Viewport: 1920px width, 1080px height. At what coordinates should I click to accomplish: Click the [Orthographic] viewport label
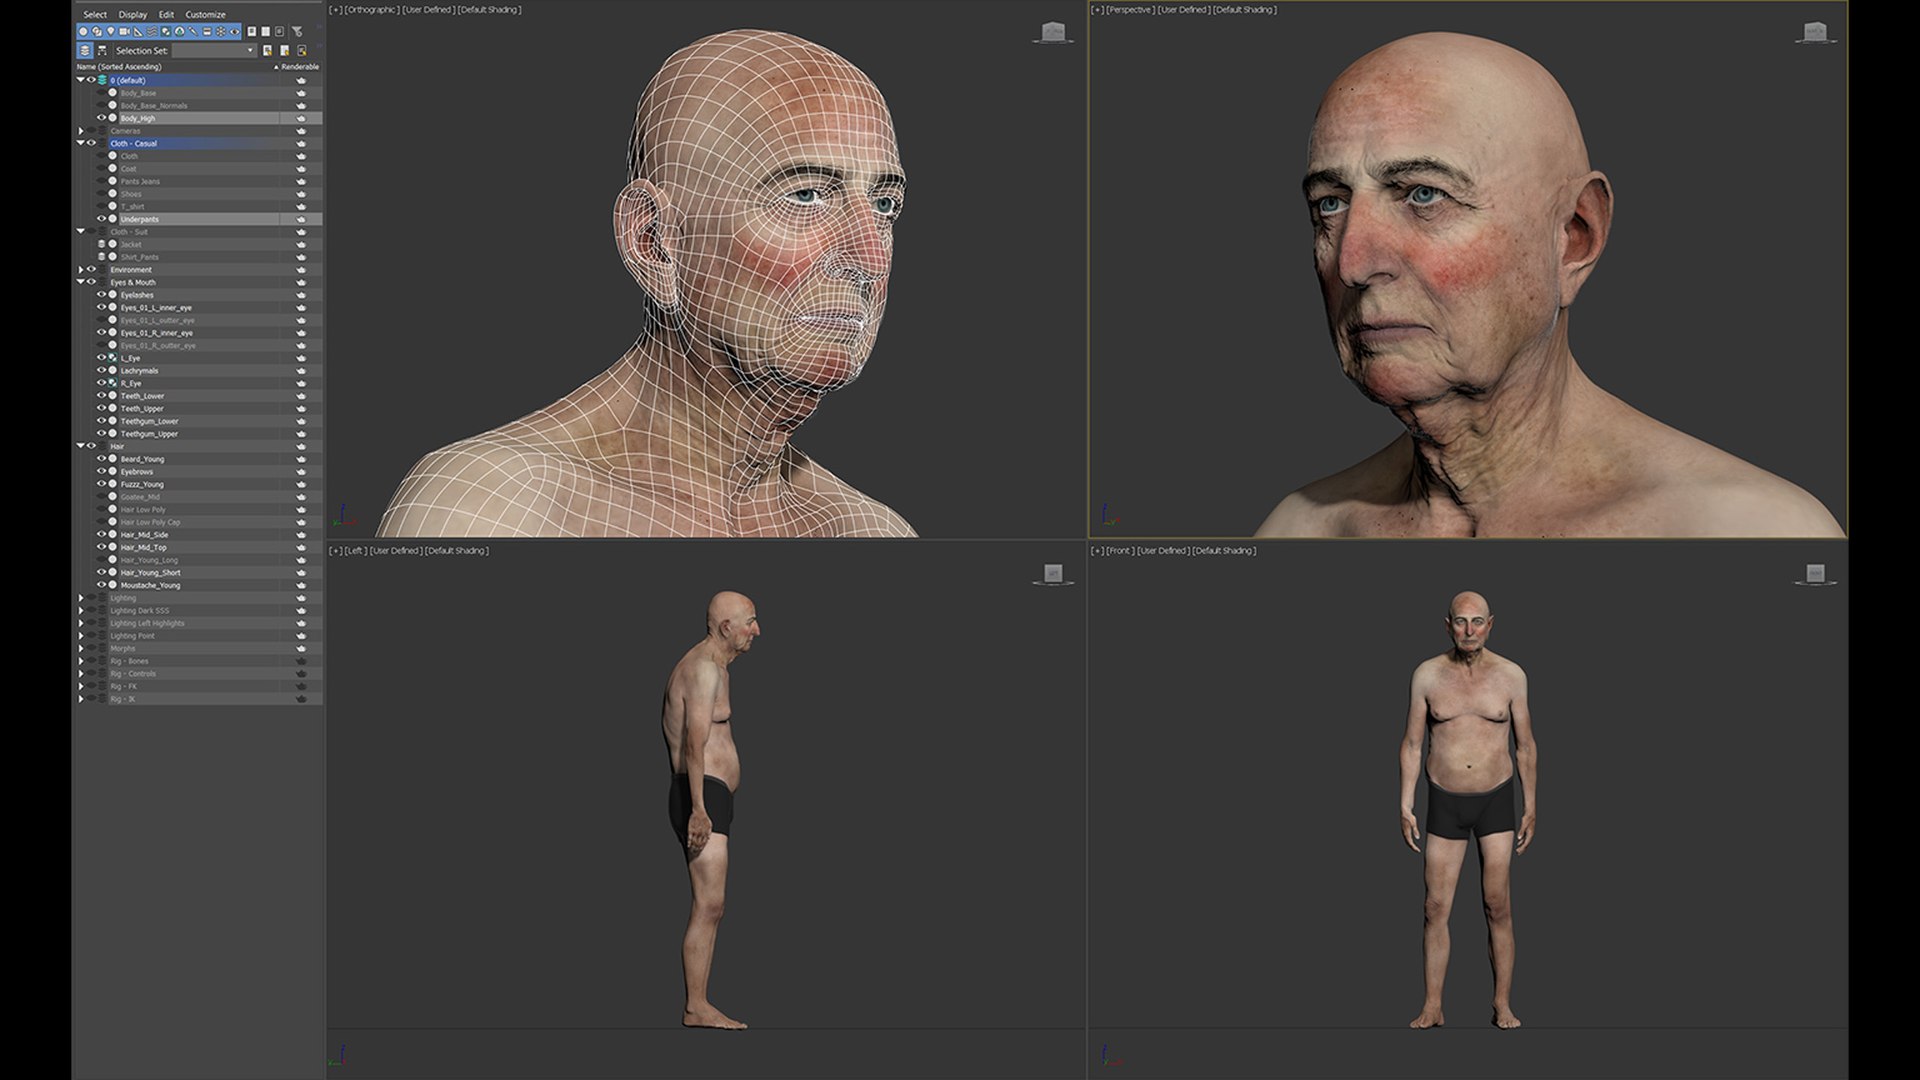(371, 10)
